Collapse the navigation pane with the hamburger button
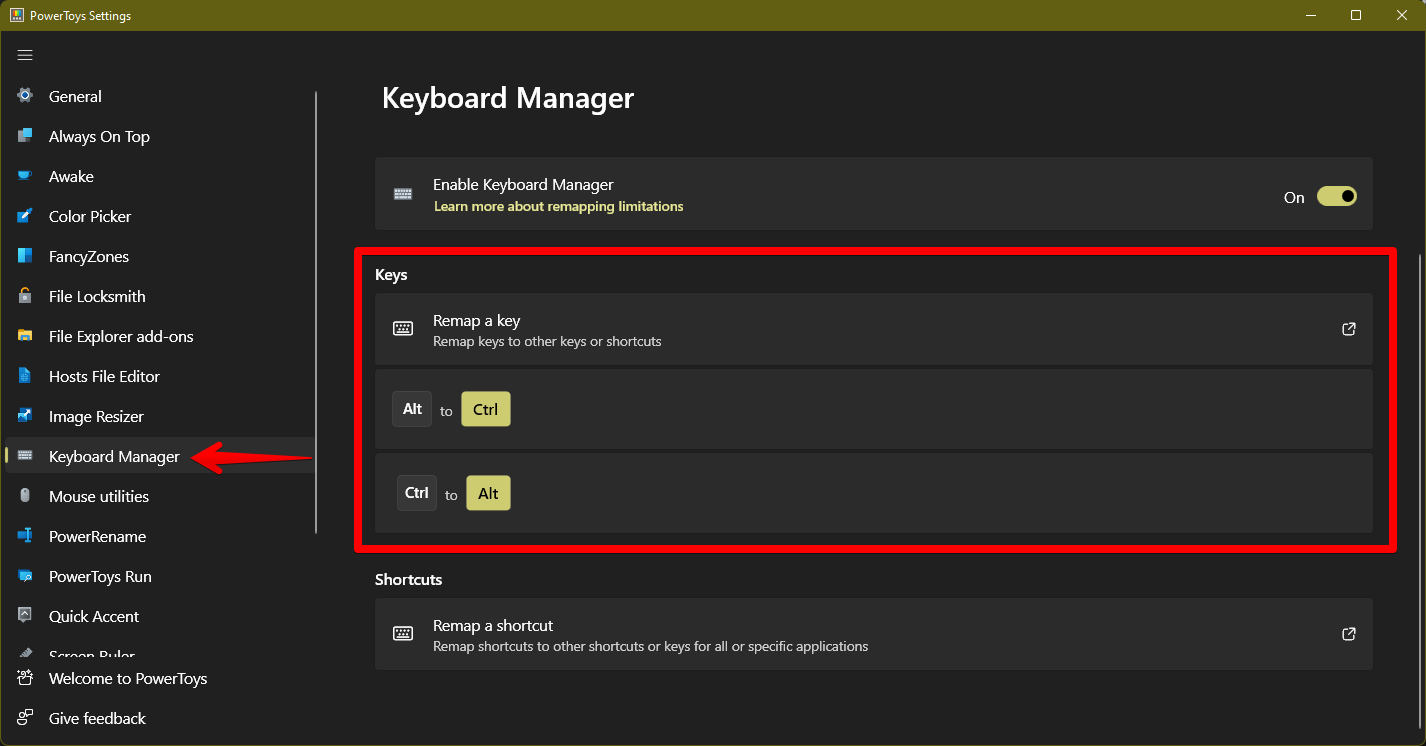Image resolution: width=1426 pixels, height=746 pixels. (x=25, y=55)
